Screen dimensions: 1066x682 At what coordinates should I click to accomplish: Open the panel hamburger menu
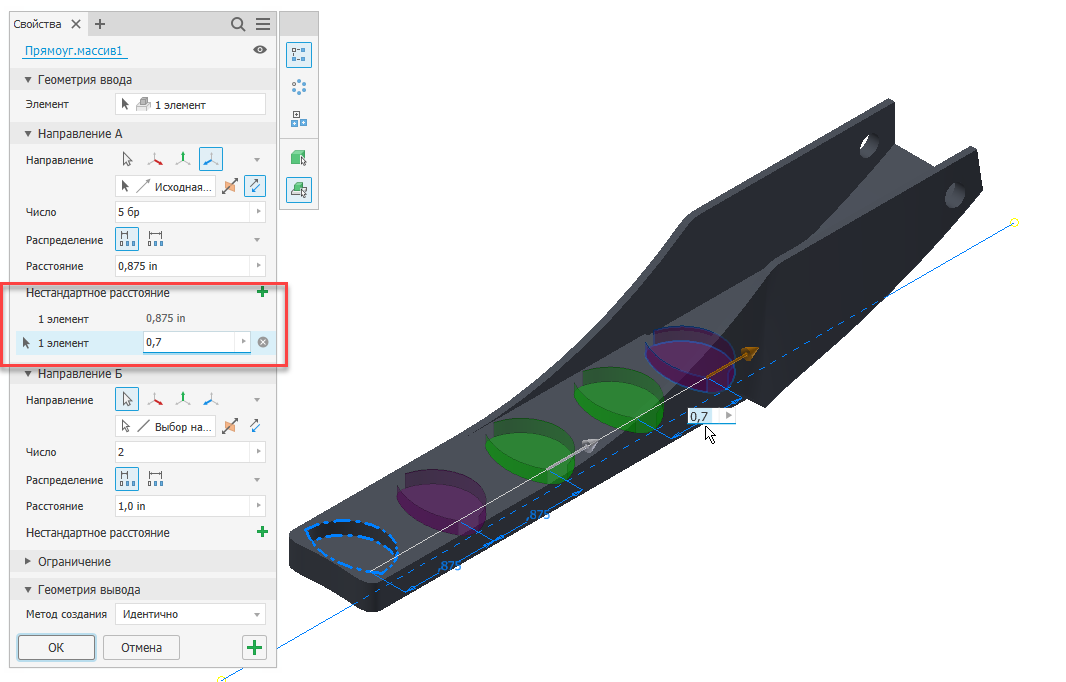[263, 24]
